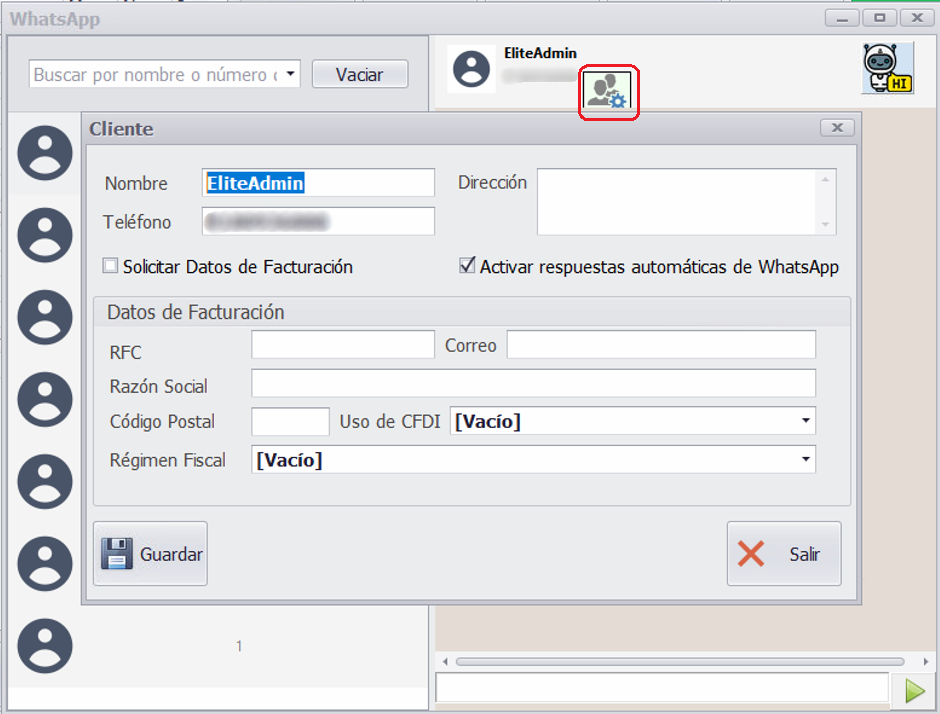This screenshot has height=714, width=940.
Task: Open the Régimen Fiscal dropdown
Action: (x=805, y=459)
